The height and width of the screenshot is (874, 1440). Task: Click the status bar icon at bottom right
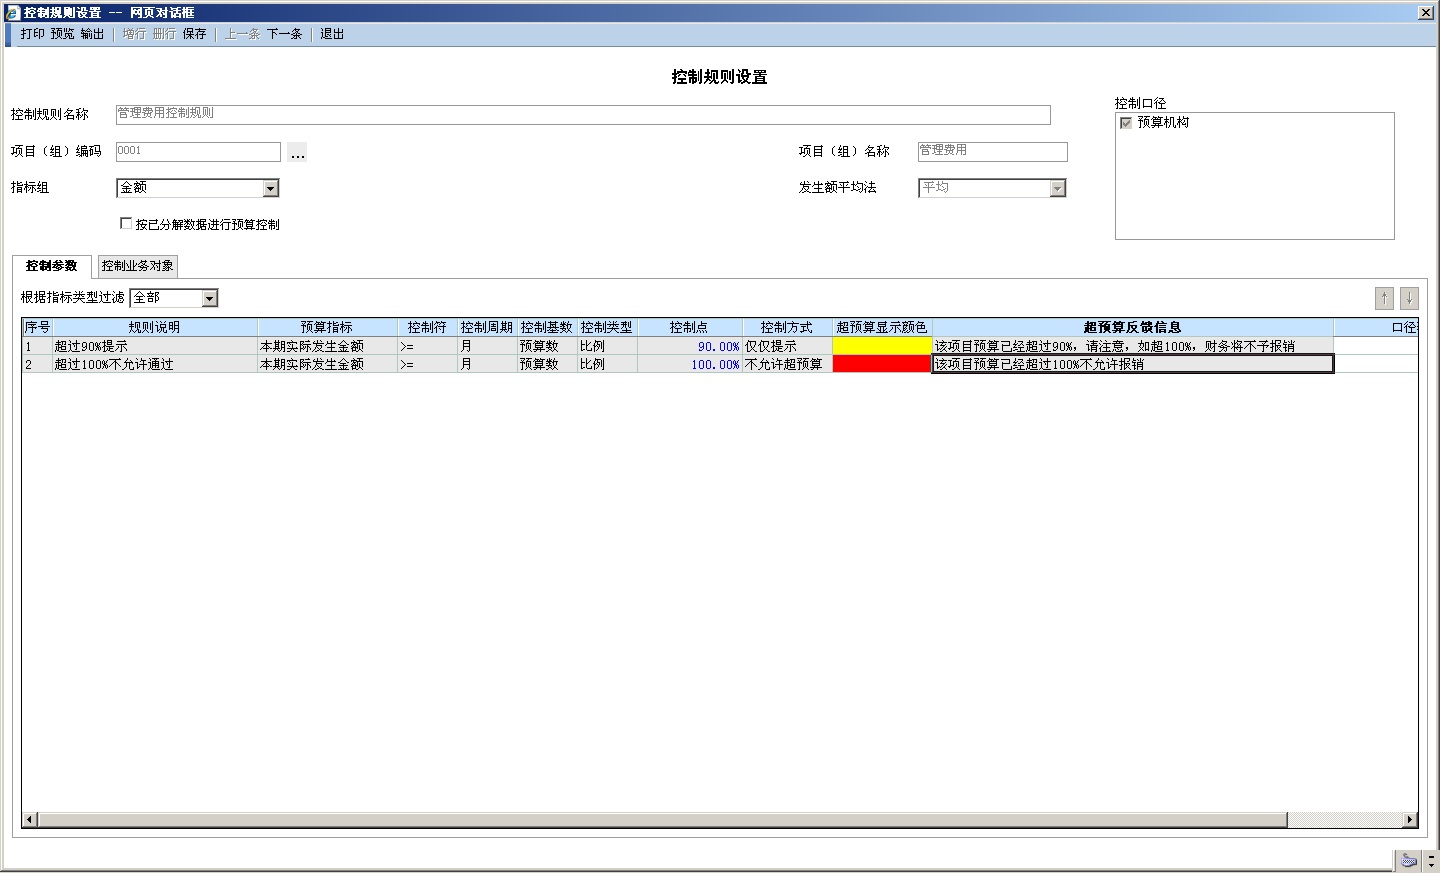(1409, 860)
